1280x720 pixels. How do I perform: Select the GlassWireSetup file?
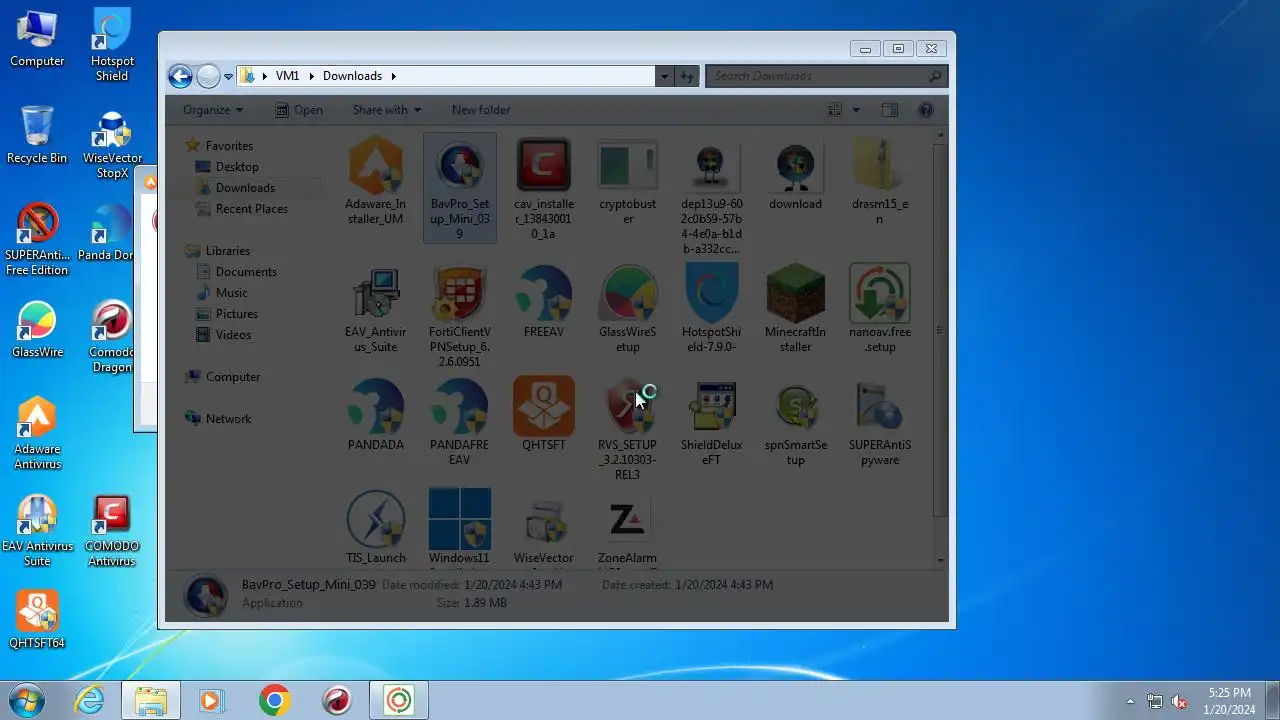click(627, 311)
